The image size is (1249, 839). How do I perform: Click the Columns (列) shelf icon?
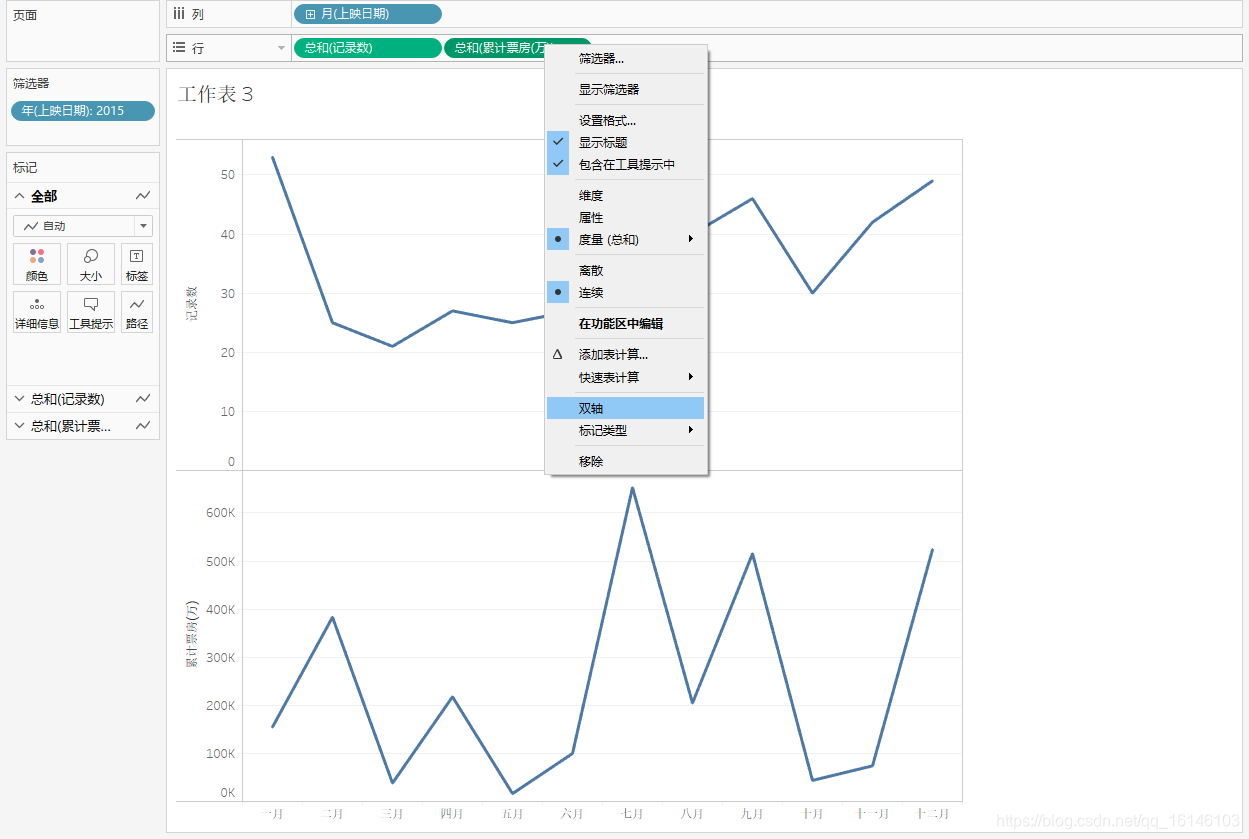(x=179, y=14)
